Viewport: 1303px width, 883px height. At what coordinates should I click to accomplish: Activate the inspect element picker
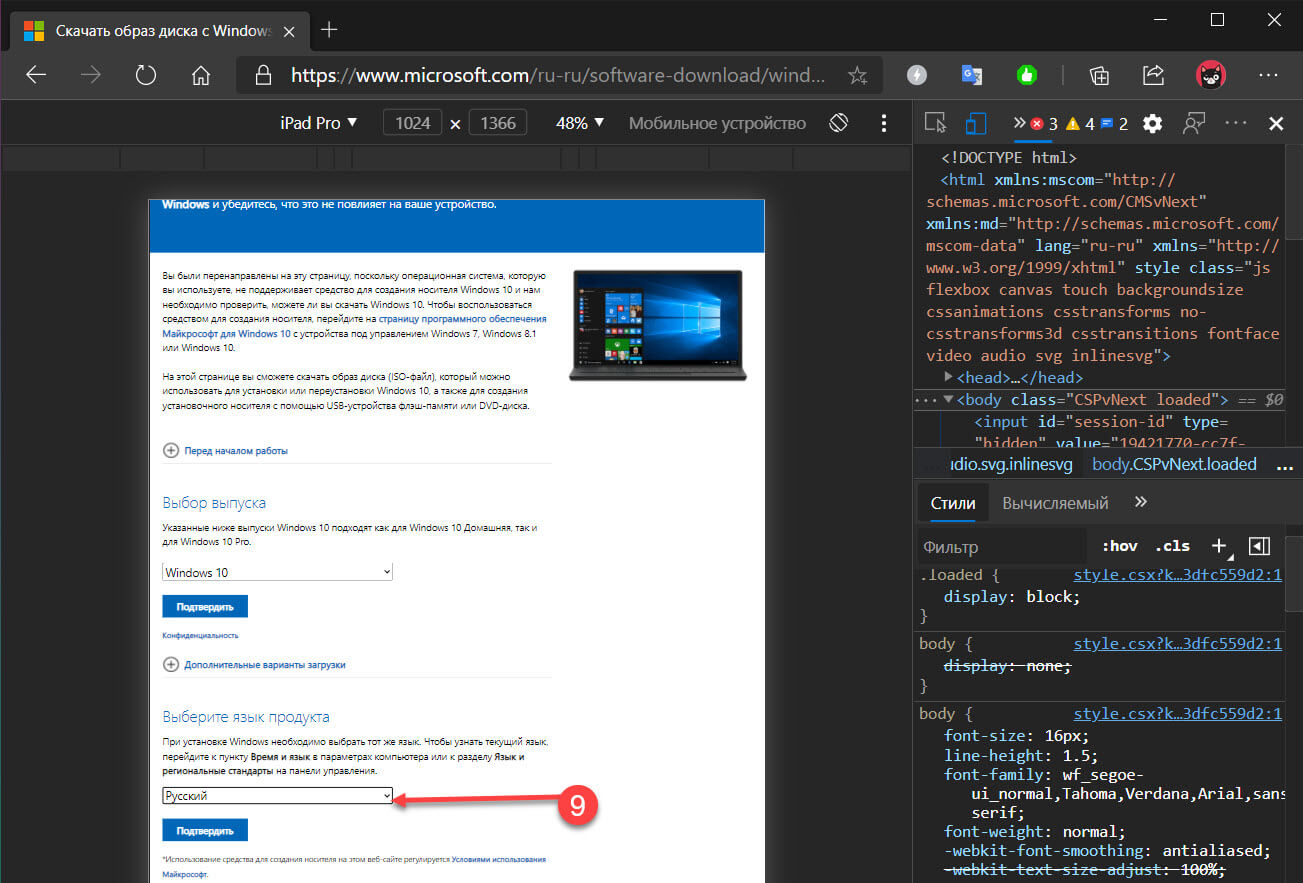pyautogui.click(x=935, y=123)
